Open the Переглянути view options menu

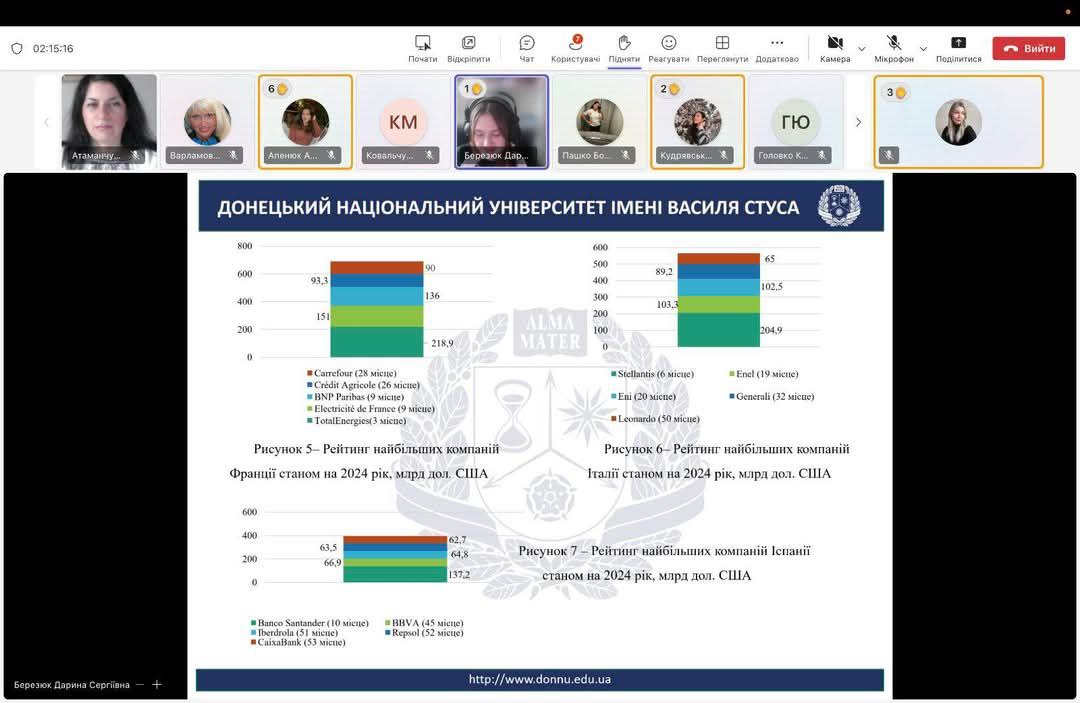pyautogui.click(x=722, y=49)
